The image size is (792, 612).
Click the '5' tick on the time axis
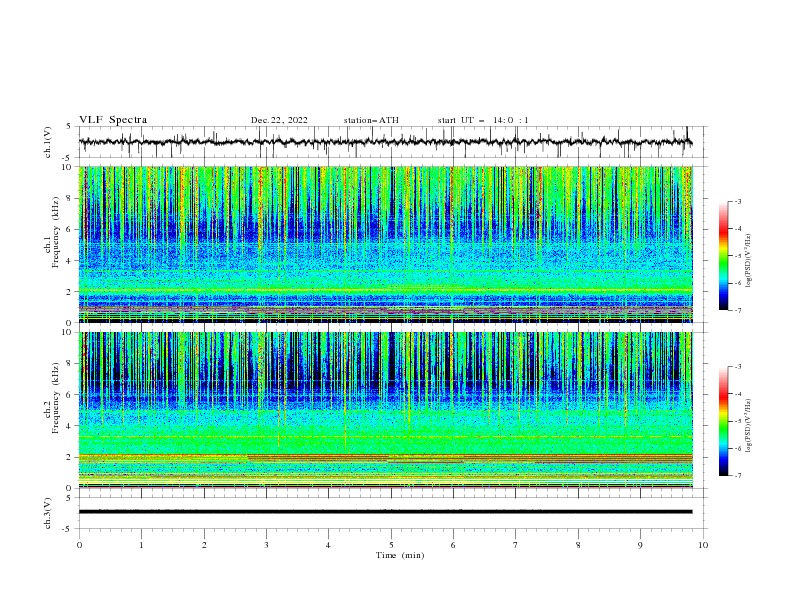coord(391,545)
